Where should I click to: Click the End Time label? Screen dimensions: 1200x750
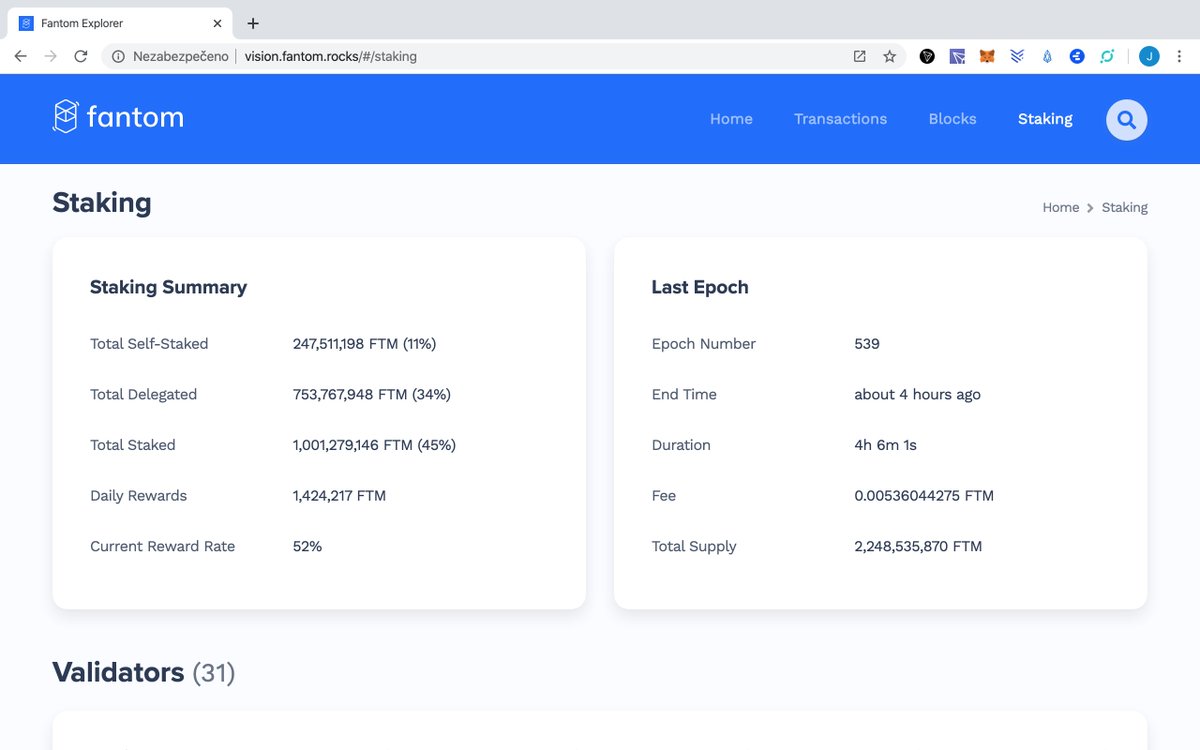[684, 394]
